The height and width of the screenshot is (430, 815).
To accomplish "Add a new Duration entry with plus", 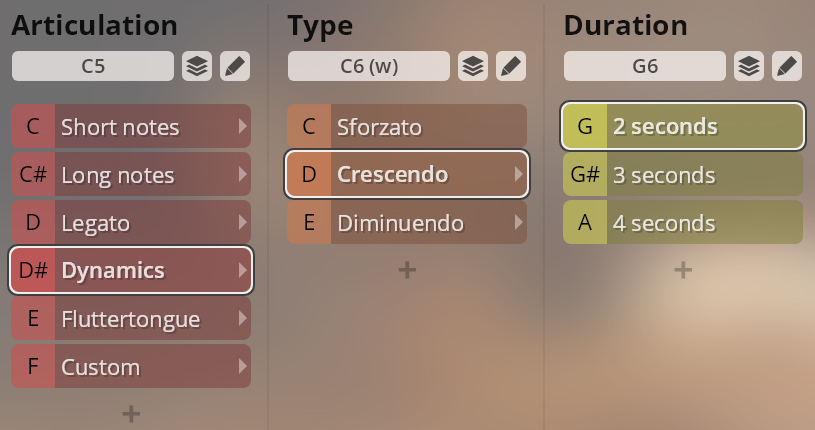I will click(x=683, y=269).
